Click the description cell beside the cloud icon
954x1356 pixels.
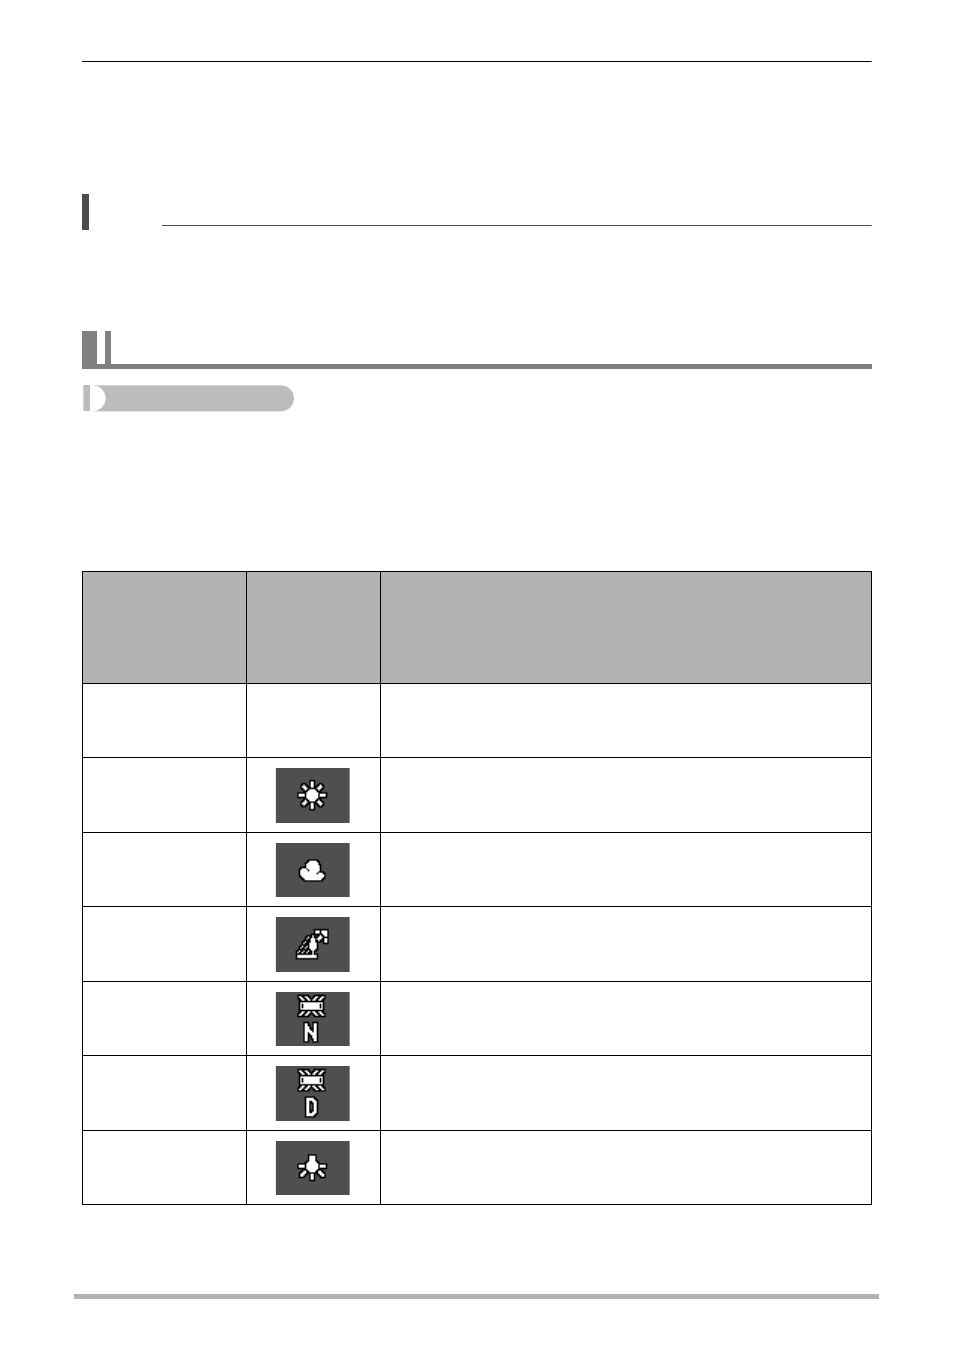[626, 870]
